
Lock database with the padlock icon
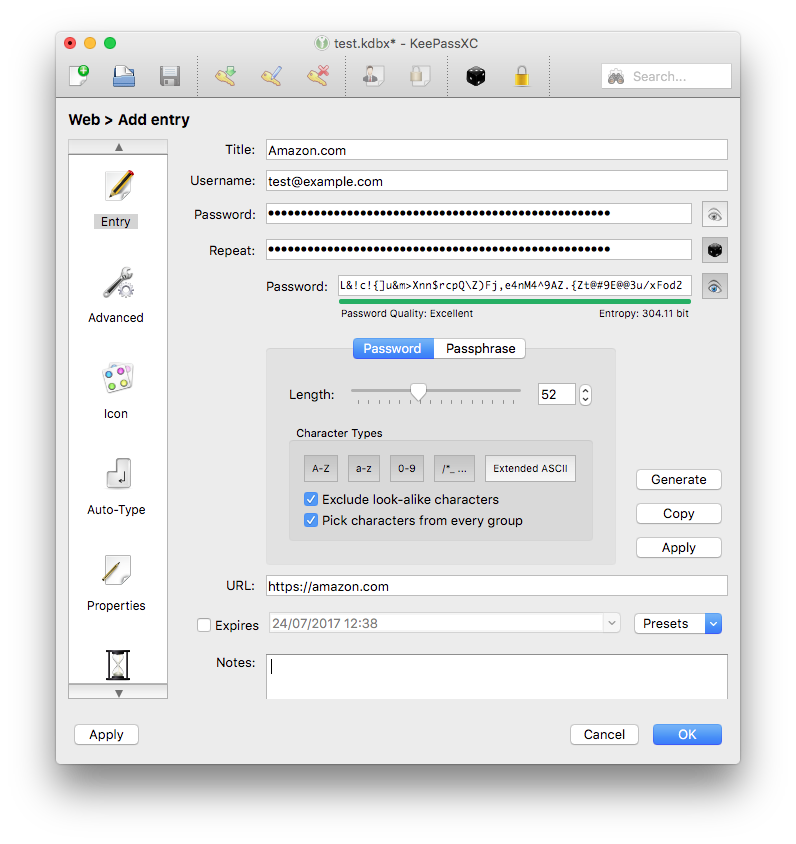tap(522, 76)
